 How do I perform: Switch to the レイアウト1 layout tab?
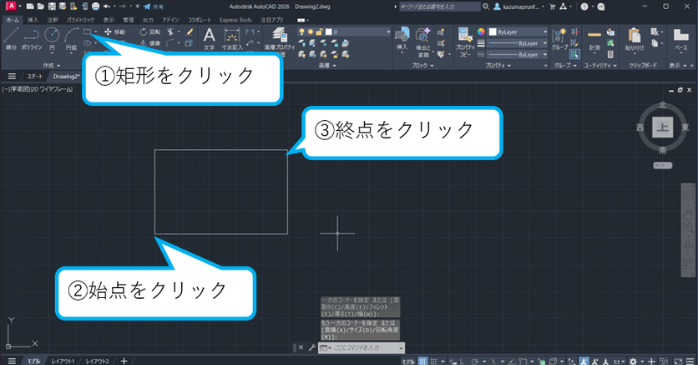tap(63, 361)
